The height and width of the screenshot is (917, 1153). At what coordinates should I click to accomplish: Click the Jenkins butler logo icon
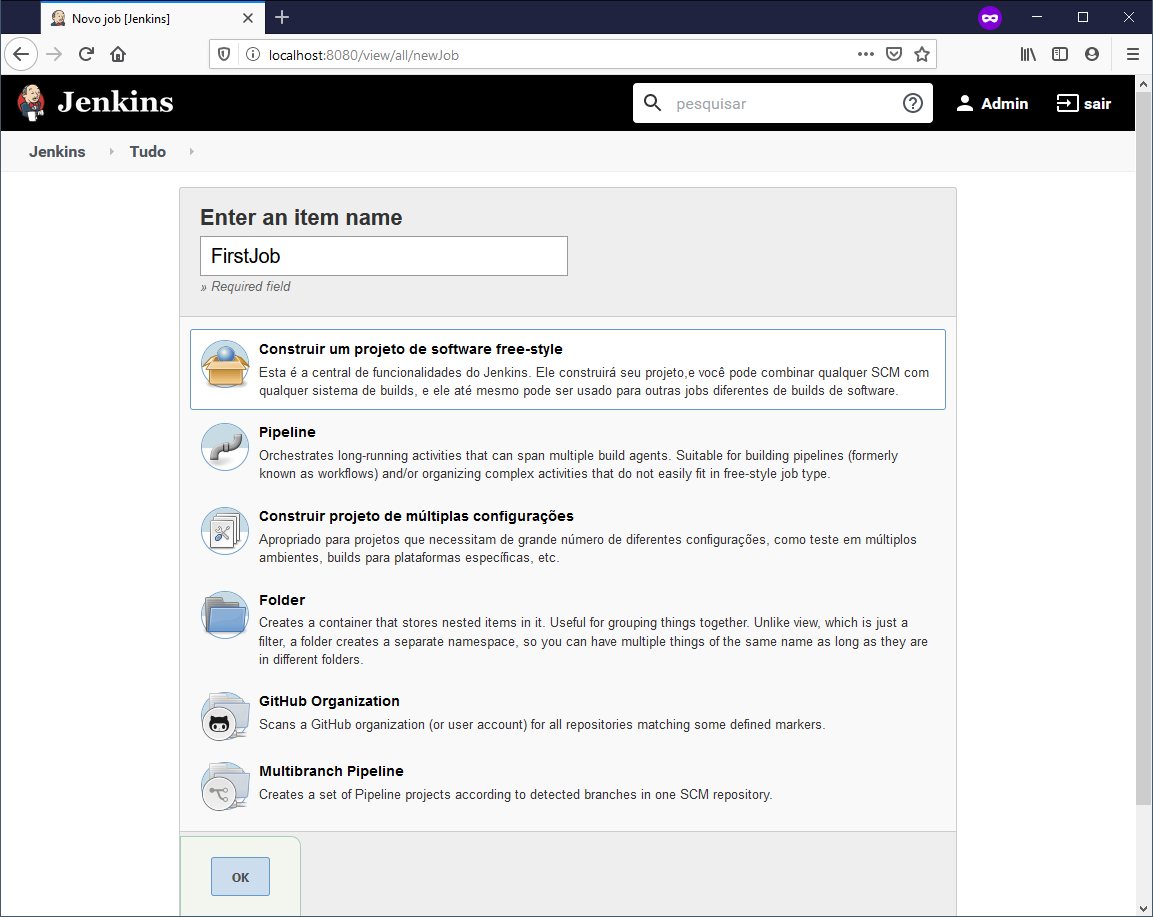31,102
